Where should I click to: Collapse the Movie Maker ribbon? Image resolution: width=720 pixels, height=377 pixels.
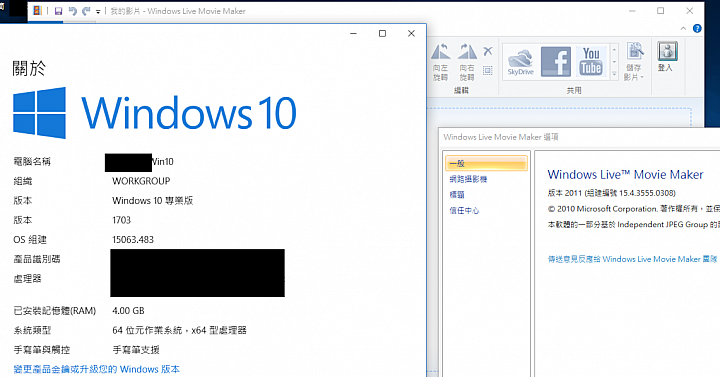coord(683,28)
